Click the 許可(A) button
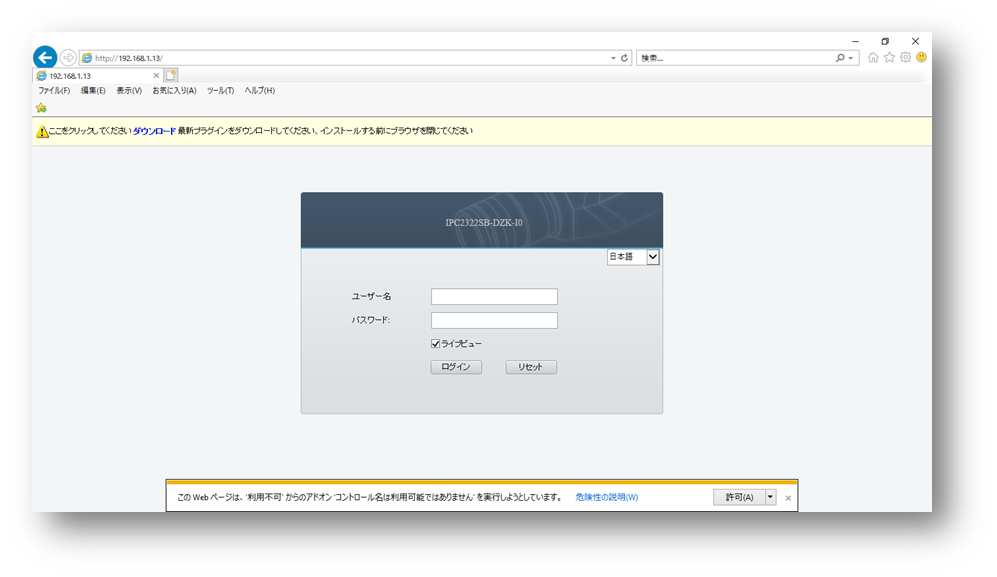 tap(739, 497)
